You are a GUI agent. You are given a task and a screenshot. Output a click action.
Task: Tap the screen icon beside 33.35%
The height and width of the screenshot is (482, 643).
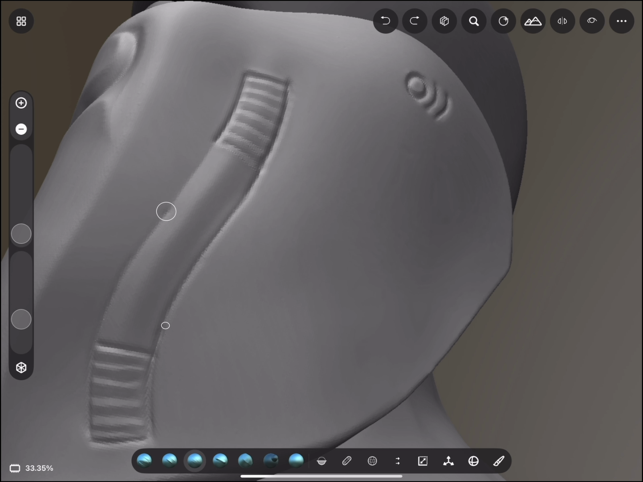click(15, 468)
